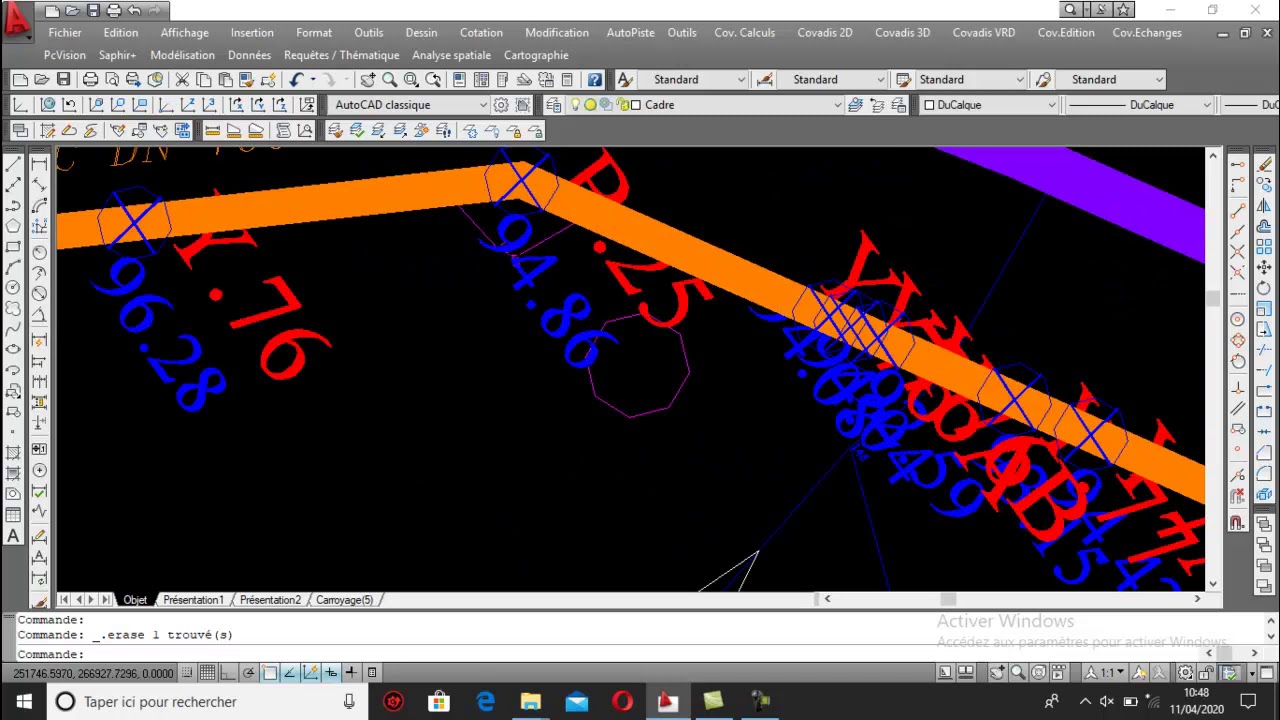Open the DuCalque color control dropdown
Viewport: 1280px width, 720px height.
[x=988, y=104]
